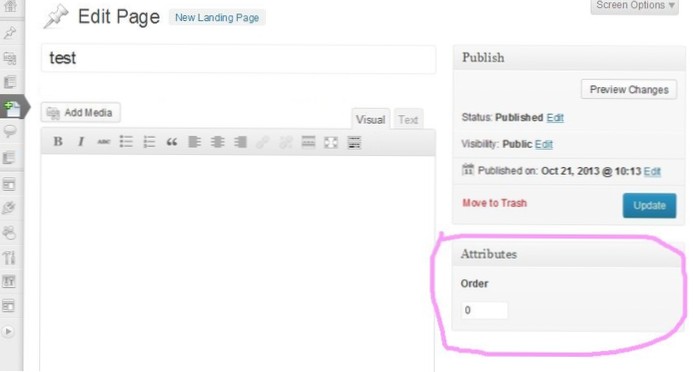Viewport: 693px width, 372px height.
Task: Open the Users icon in sidebar
Action: (10, 232)
